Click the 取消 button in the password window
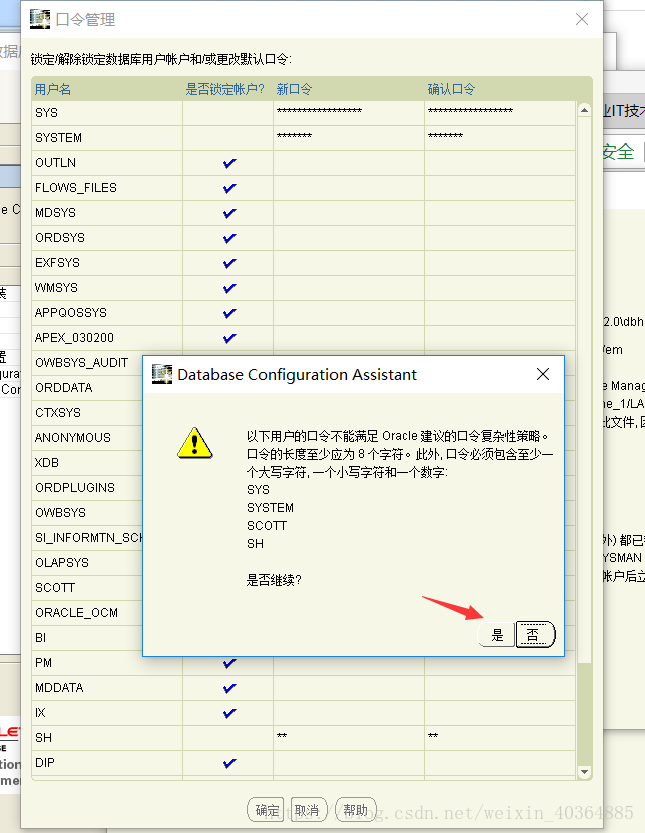The height and width of the screenshot is (833, 645). (x=307, y=810)
